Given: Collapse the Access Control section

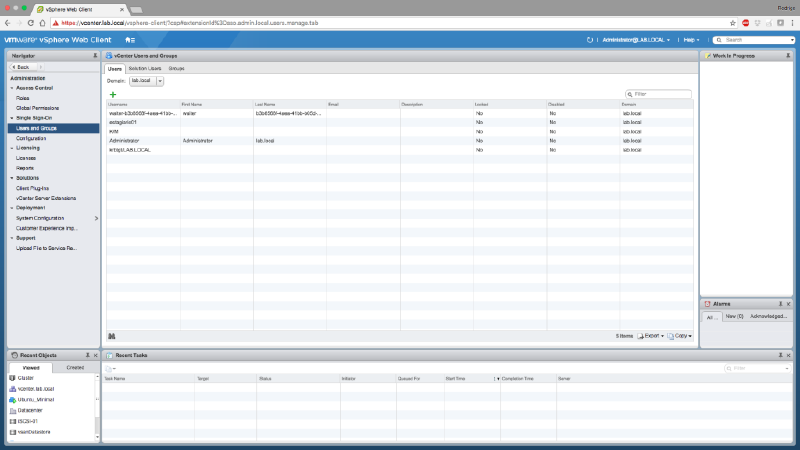Looking at the screenshot, I should [x=12, y=88].
